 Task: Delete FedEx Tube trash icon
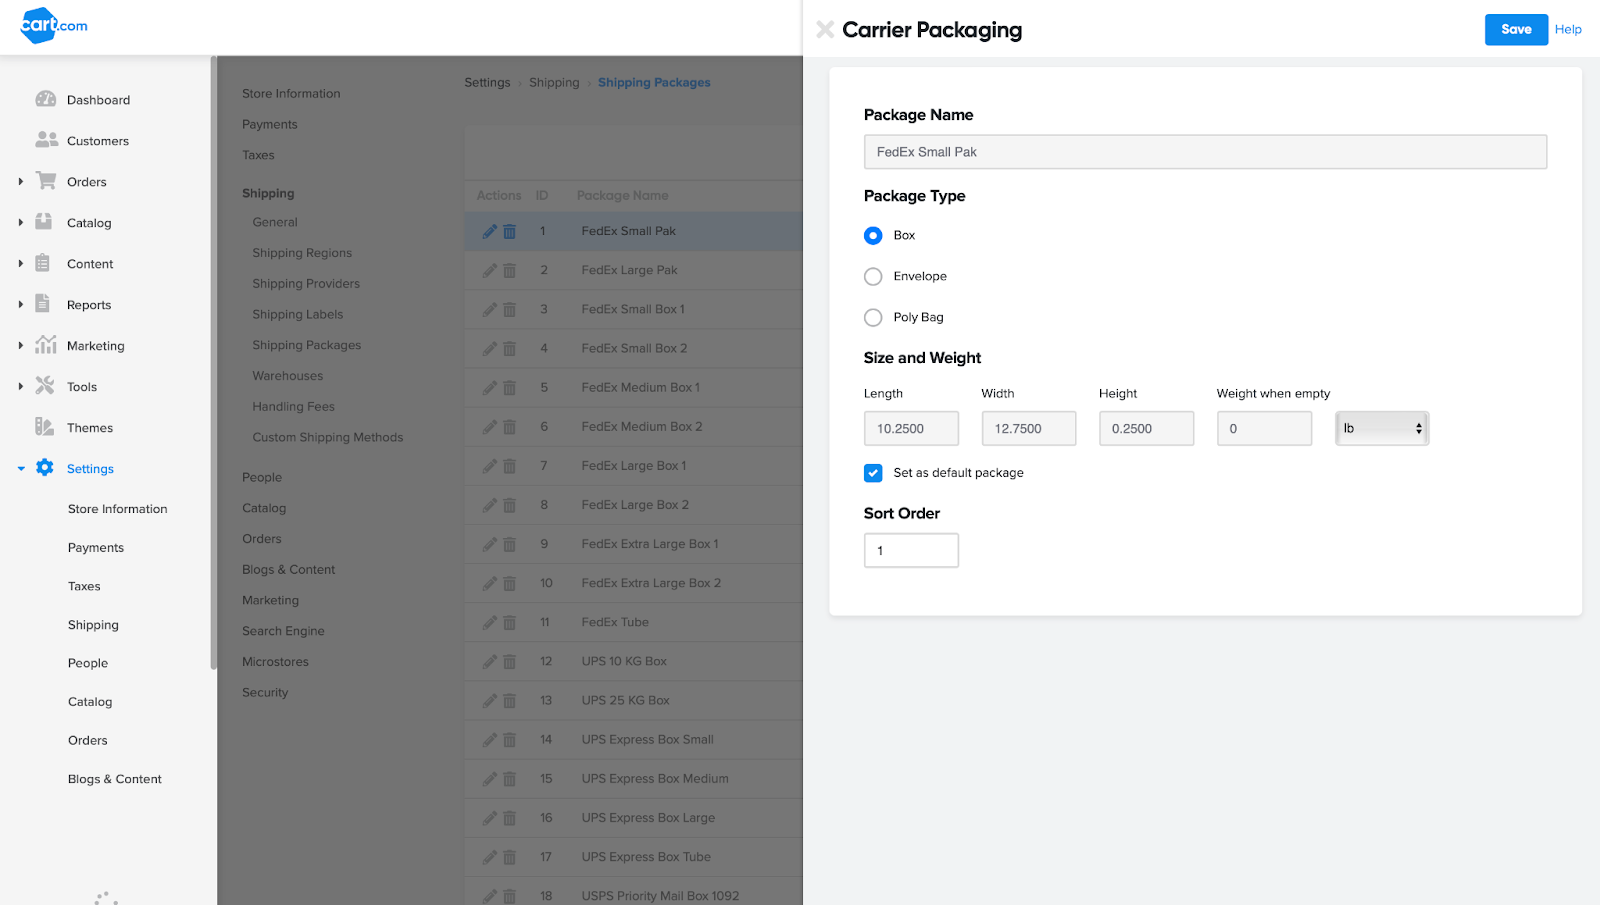[509, 622]
